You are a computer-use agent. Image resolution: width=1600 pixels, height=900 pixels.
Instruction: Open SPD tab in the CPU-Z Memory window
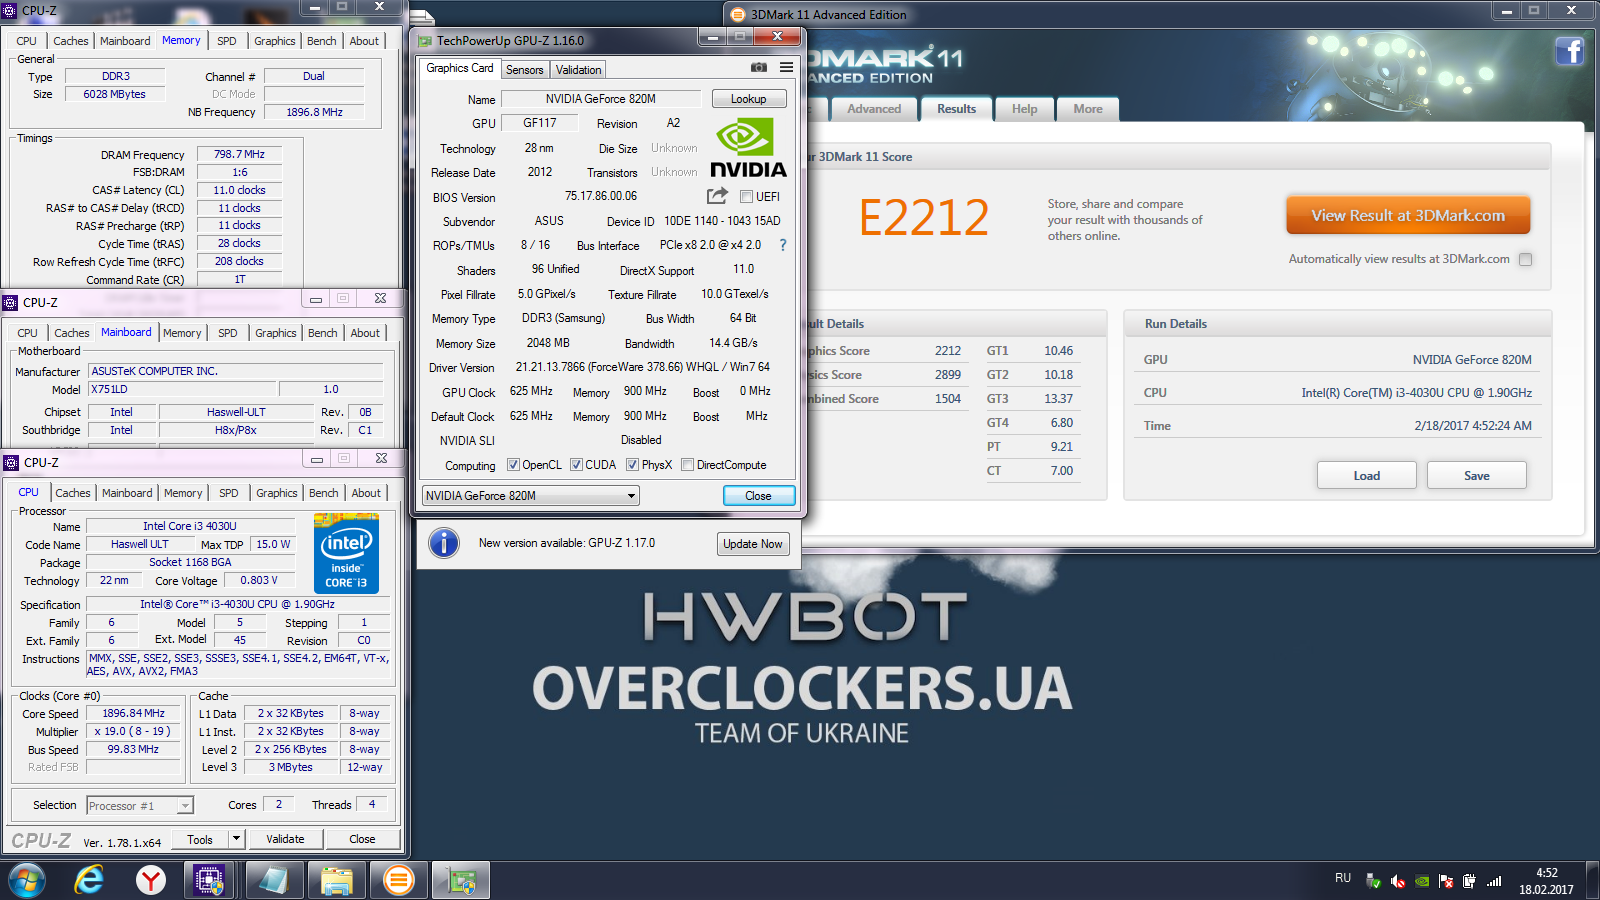click(227, 41)
